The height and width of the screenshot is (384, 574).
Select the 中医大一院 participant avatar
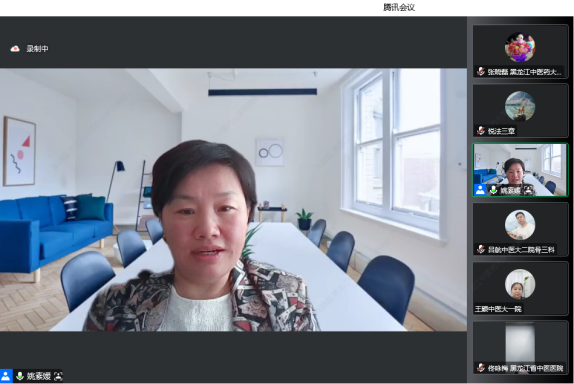pyautogui.click(x=520, y=284)
